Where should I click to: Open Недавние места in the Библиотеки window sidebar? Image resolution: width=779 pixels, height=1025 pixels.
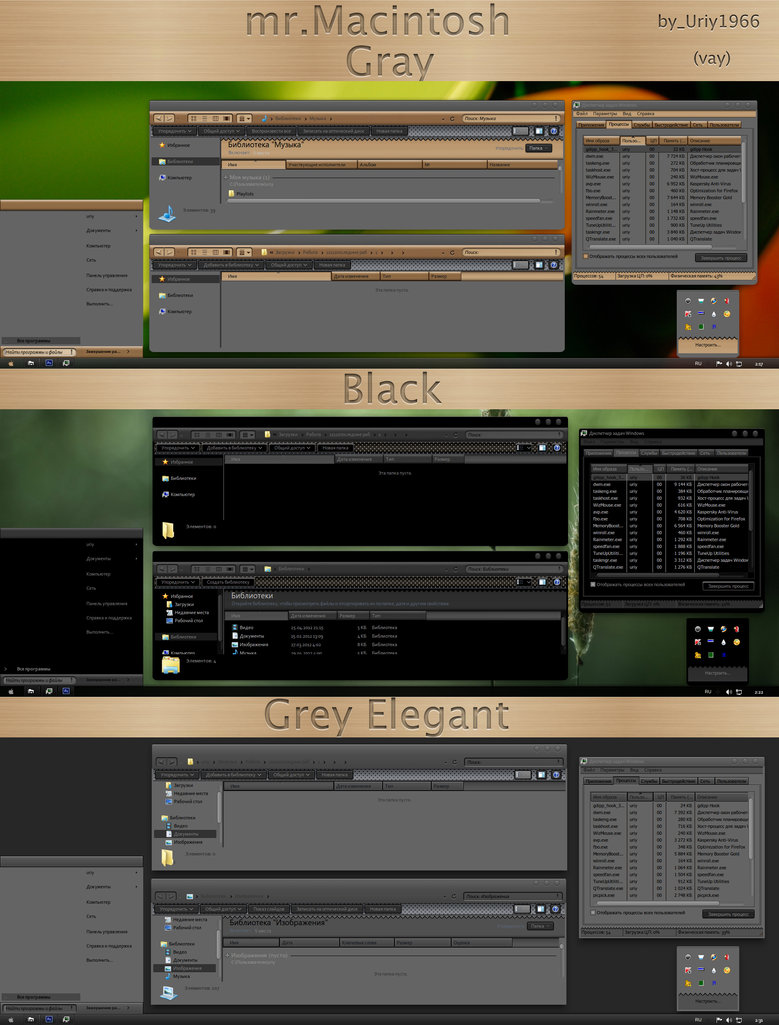point(190,612)
